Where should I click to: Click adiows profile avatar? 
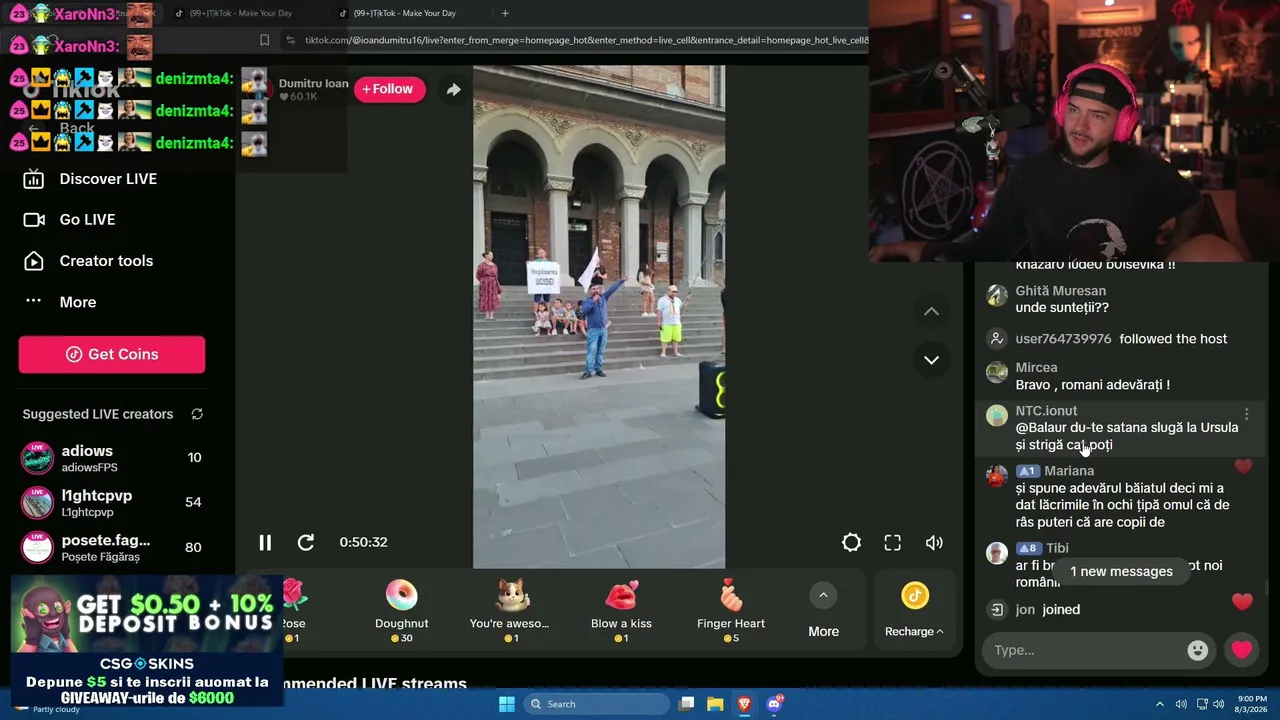(x=37, y=458)
